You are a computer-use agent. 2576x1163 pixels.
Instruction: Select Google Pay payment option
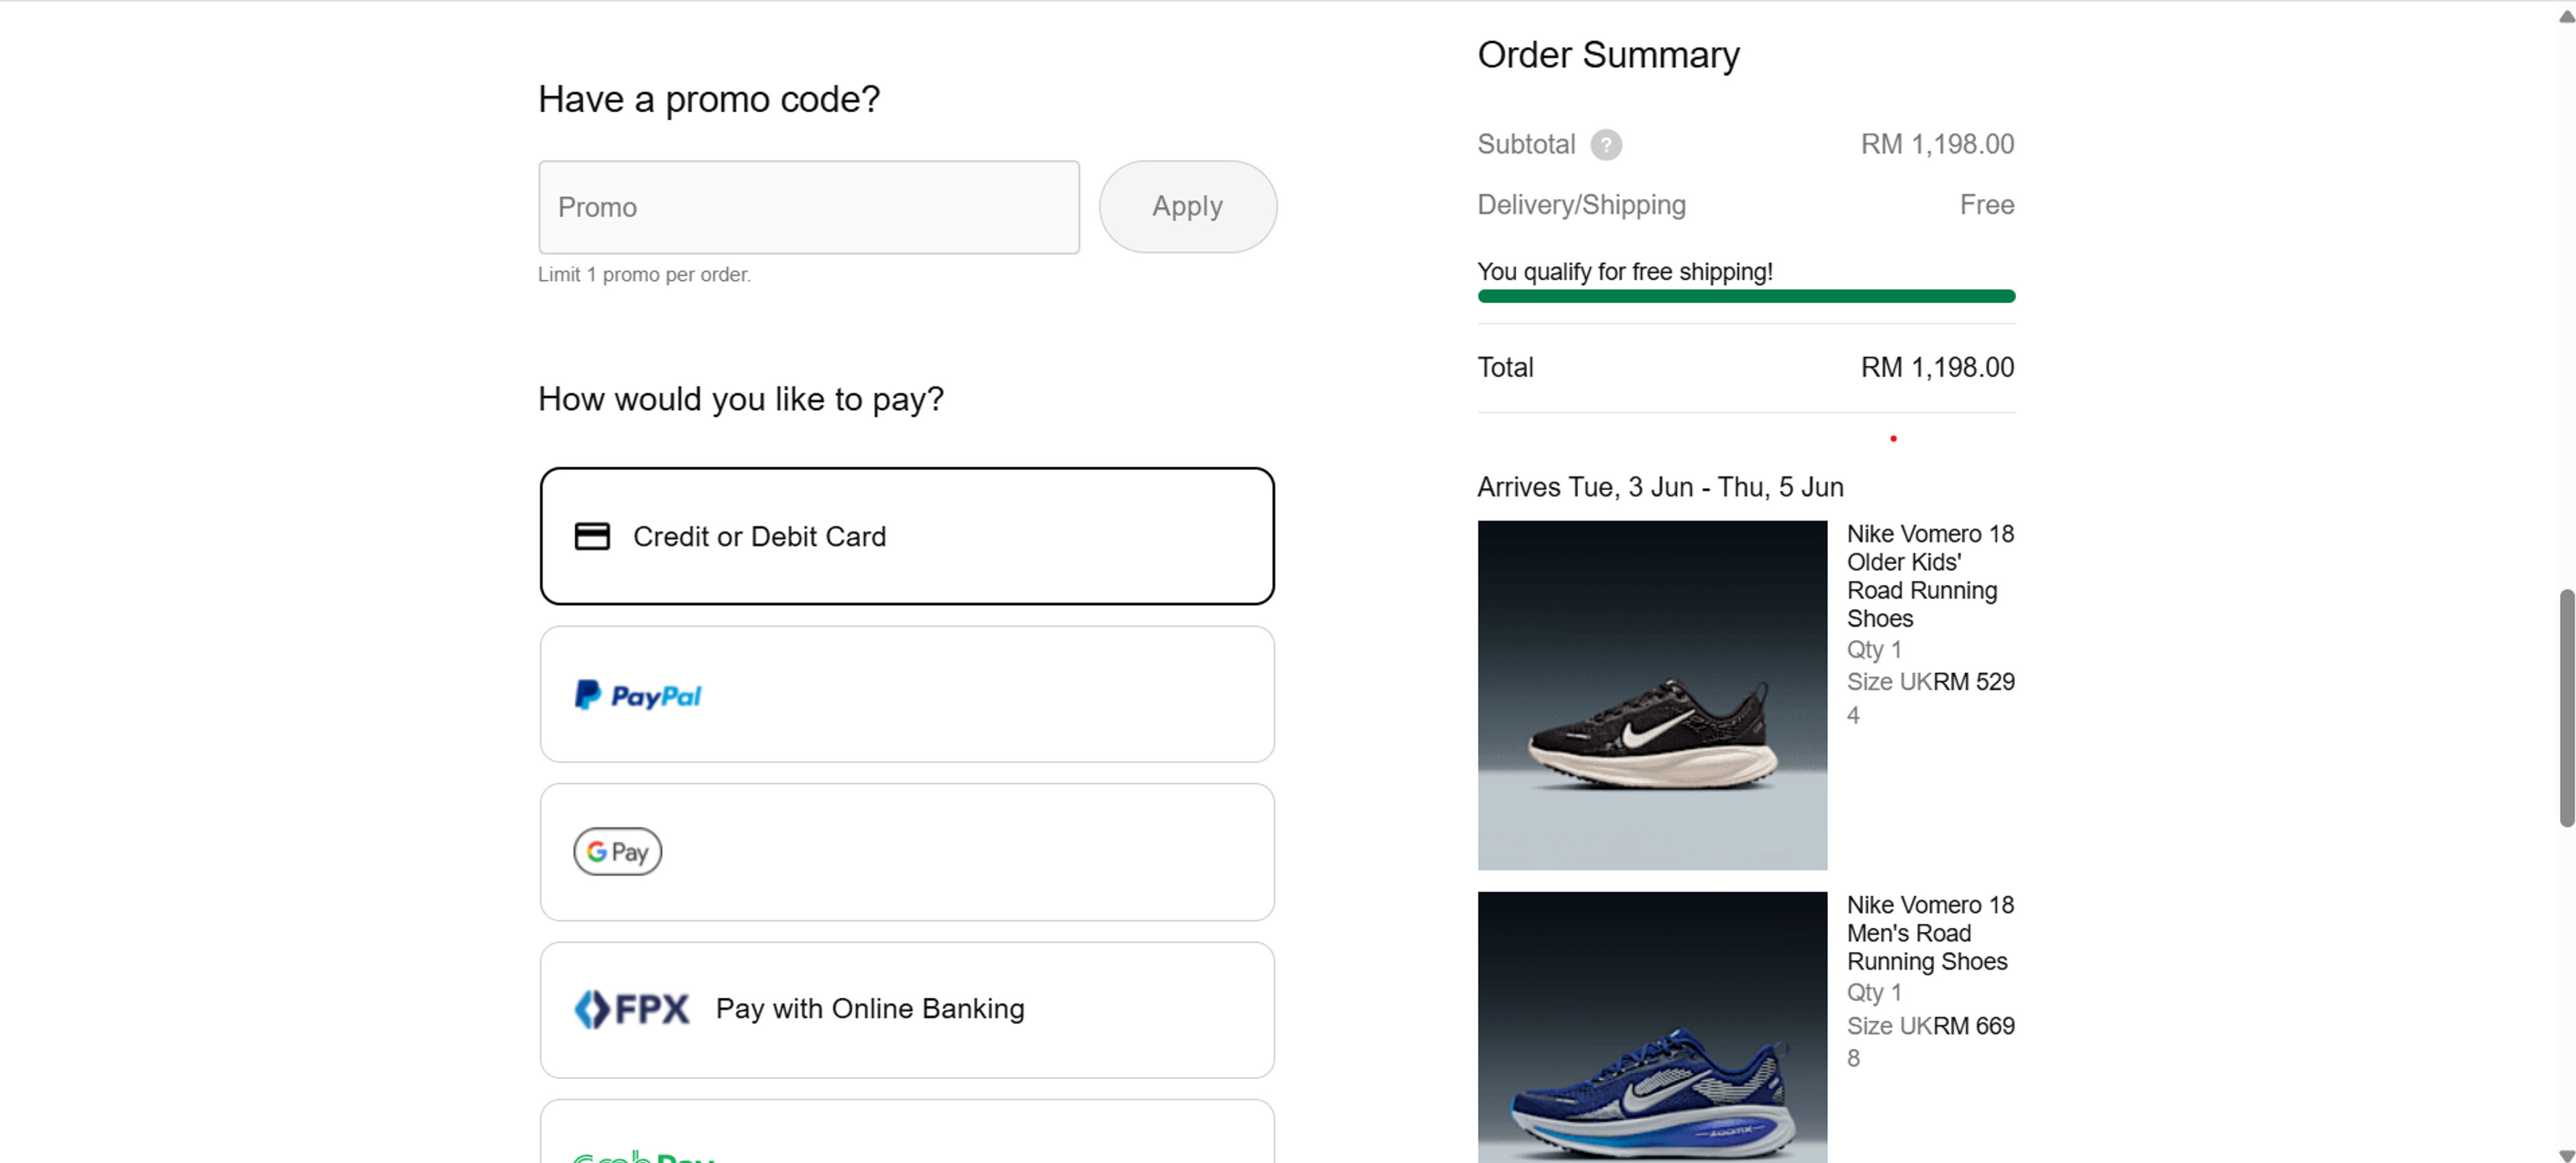click(x=906, y=851)
